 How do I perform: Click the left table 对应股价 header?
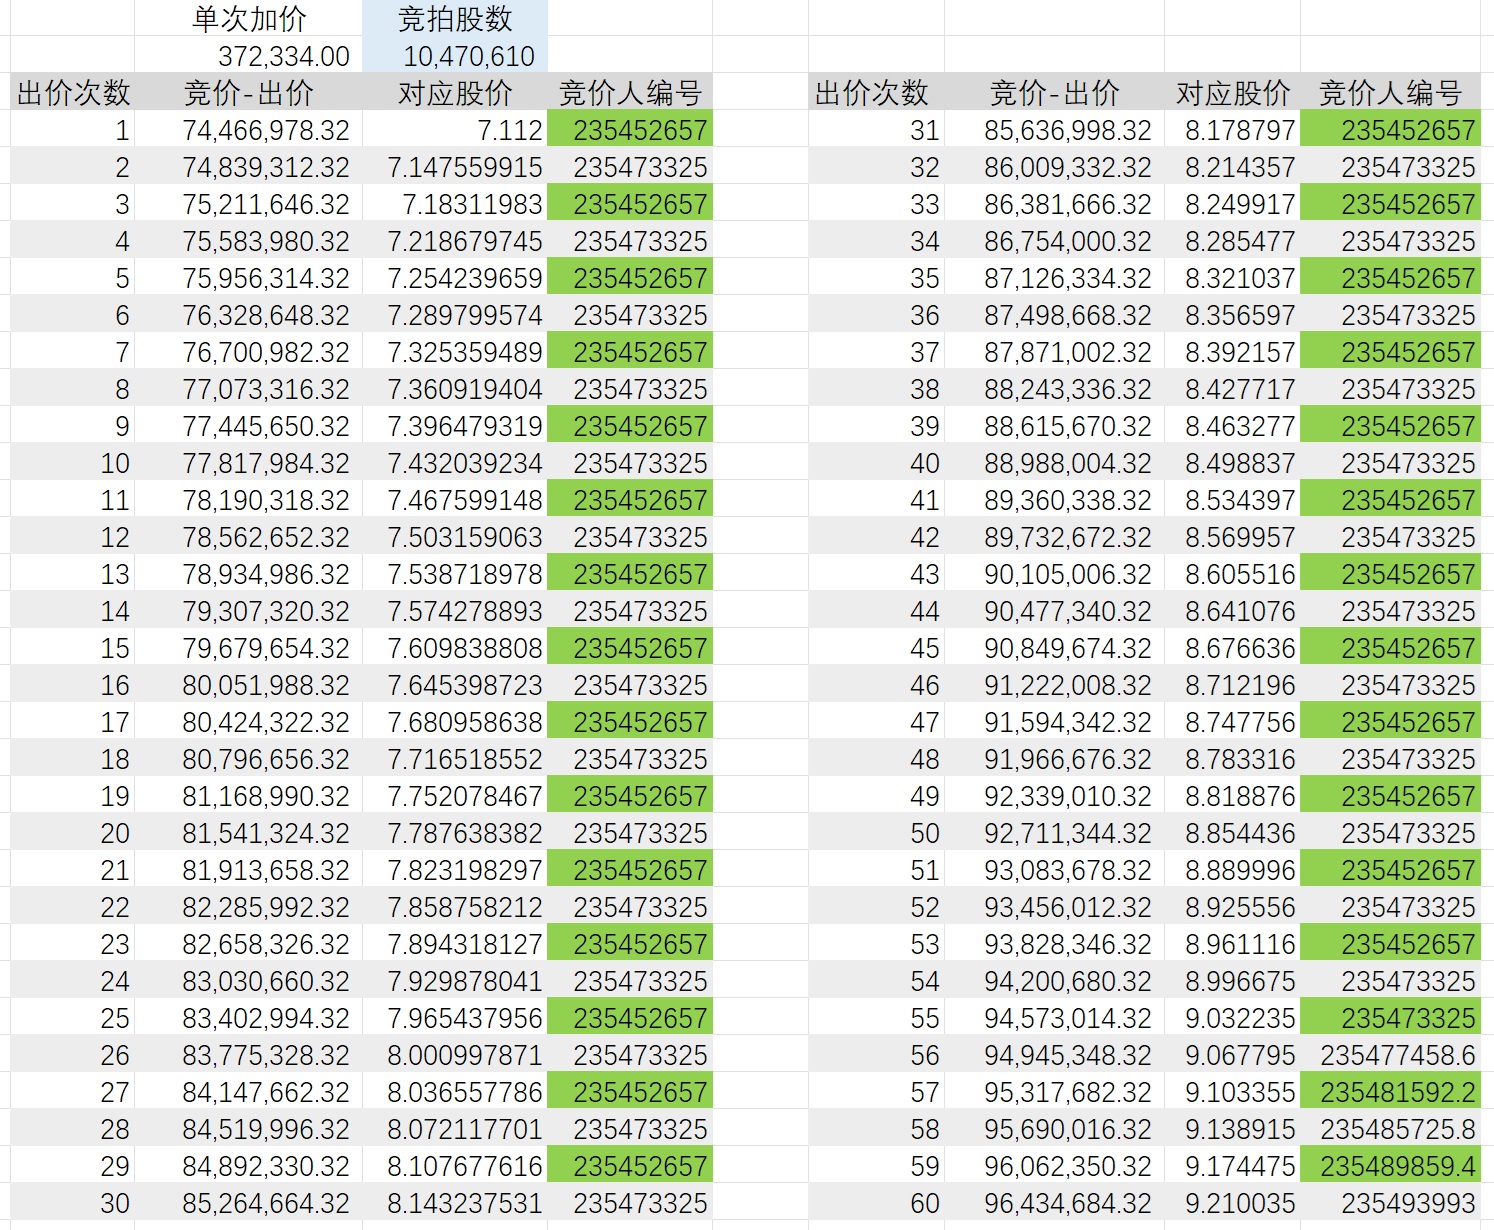(455, 93)
